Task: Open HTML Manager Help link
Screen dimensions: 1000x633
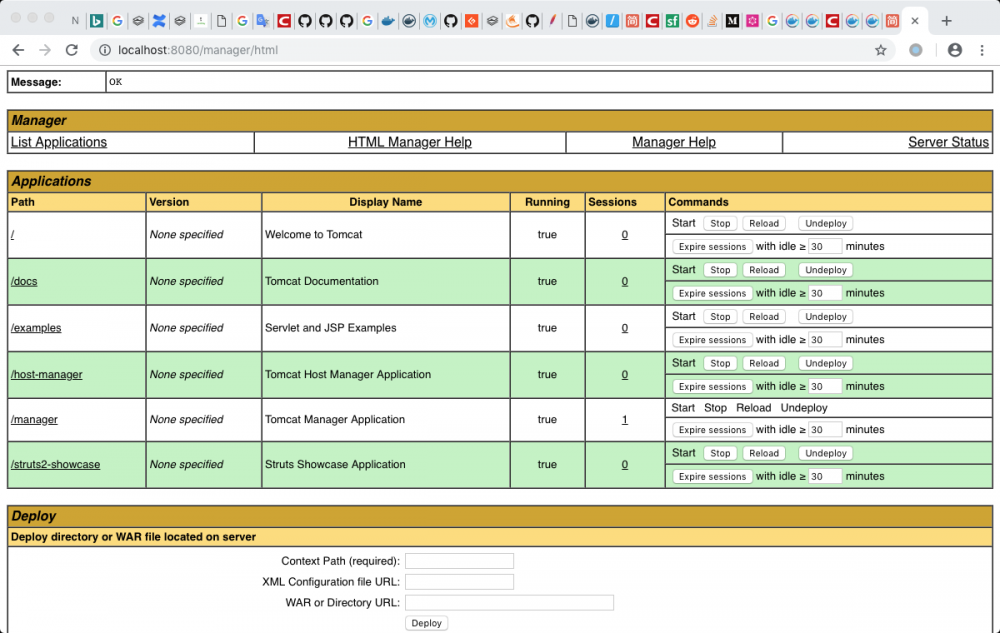Action: pos(409,142)
